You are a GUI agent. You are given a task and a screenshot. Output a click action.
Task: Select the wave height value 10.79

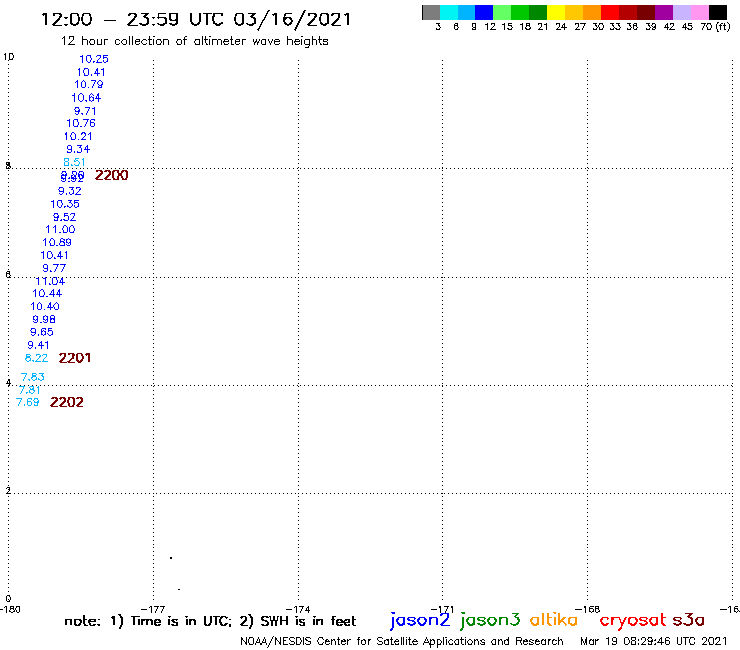[x=88, y=84]
